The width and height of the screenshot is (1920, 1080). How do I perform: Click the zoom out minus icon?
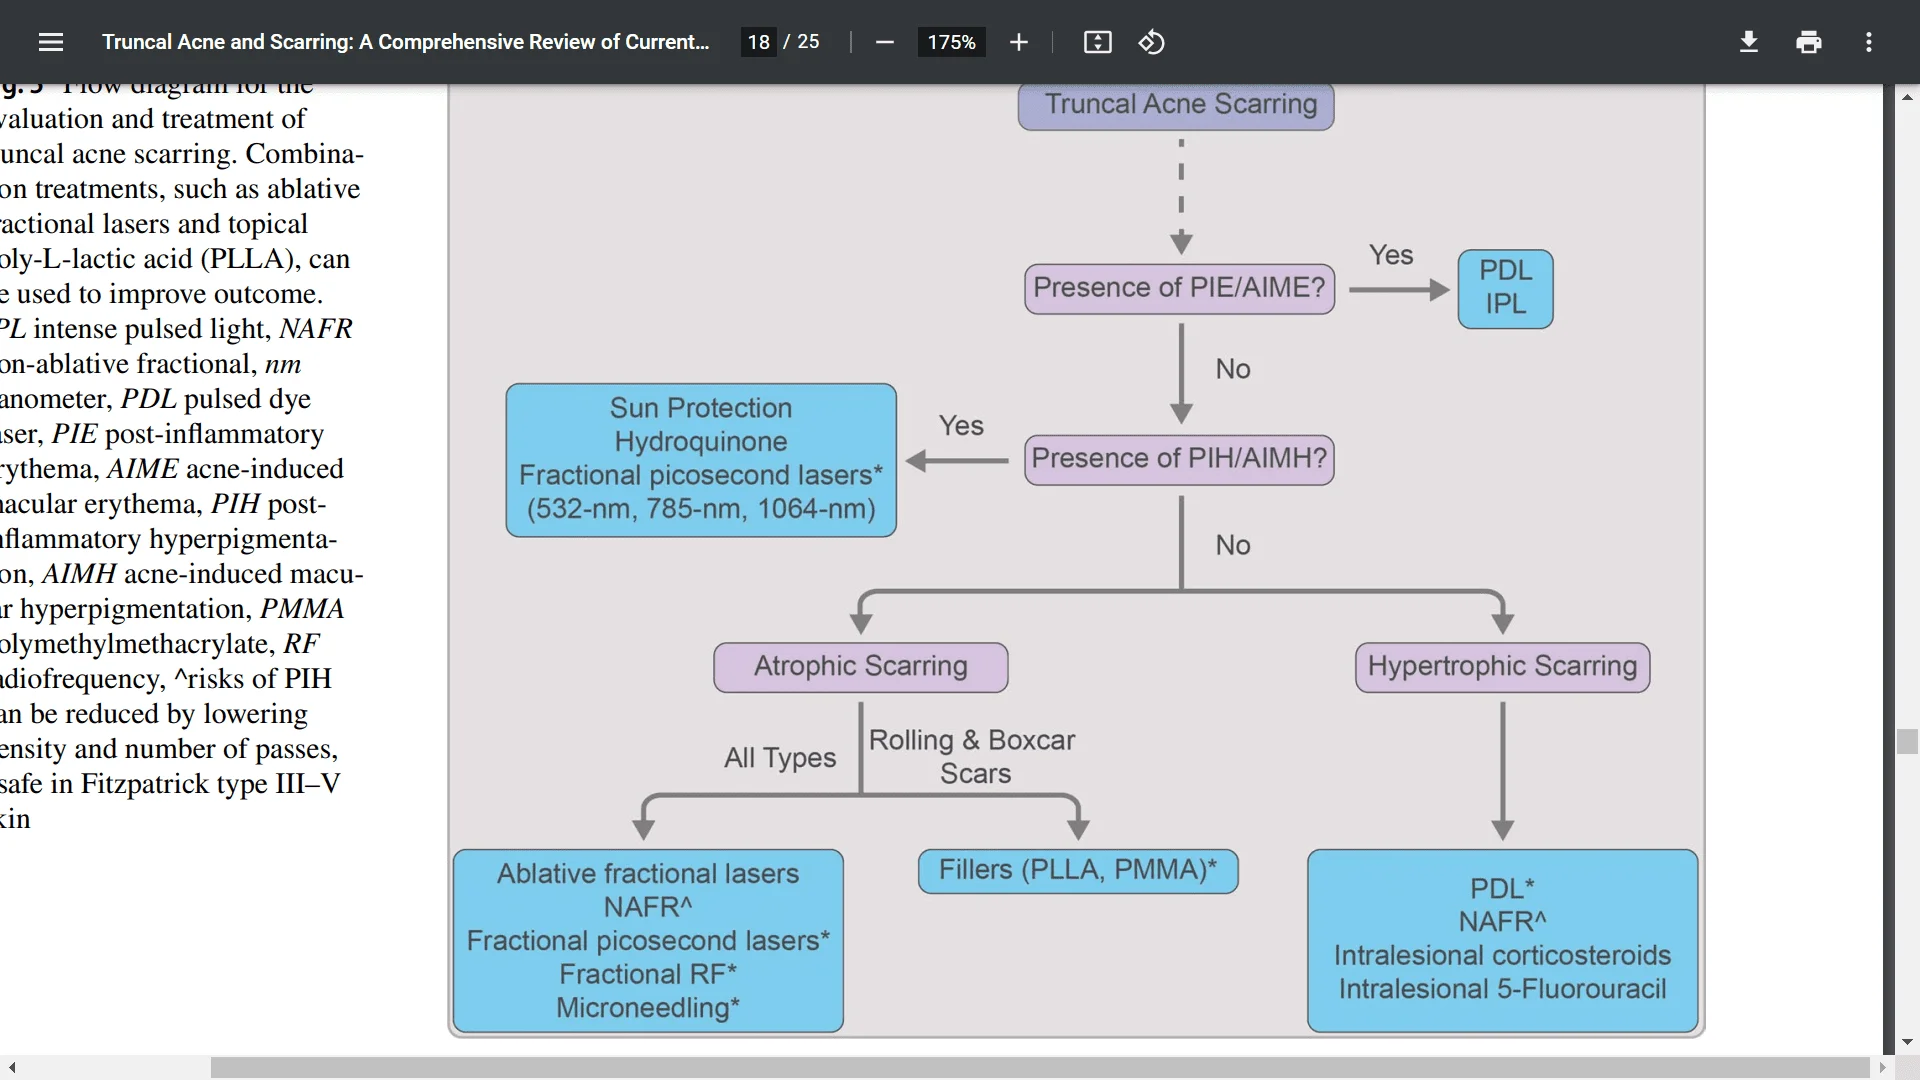pyautogui.click(x=884, y=42)
